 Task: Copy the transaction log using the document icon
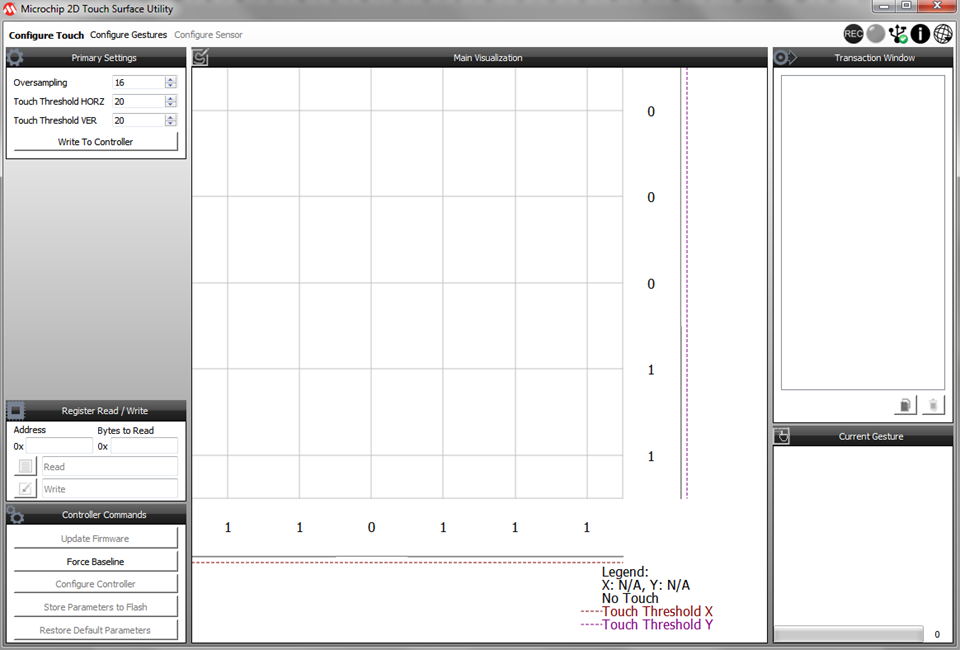pos(904,404)
